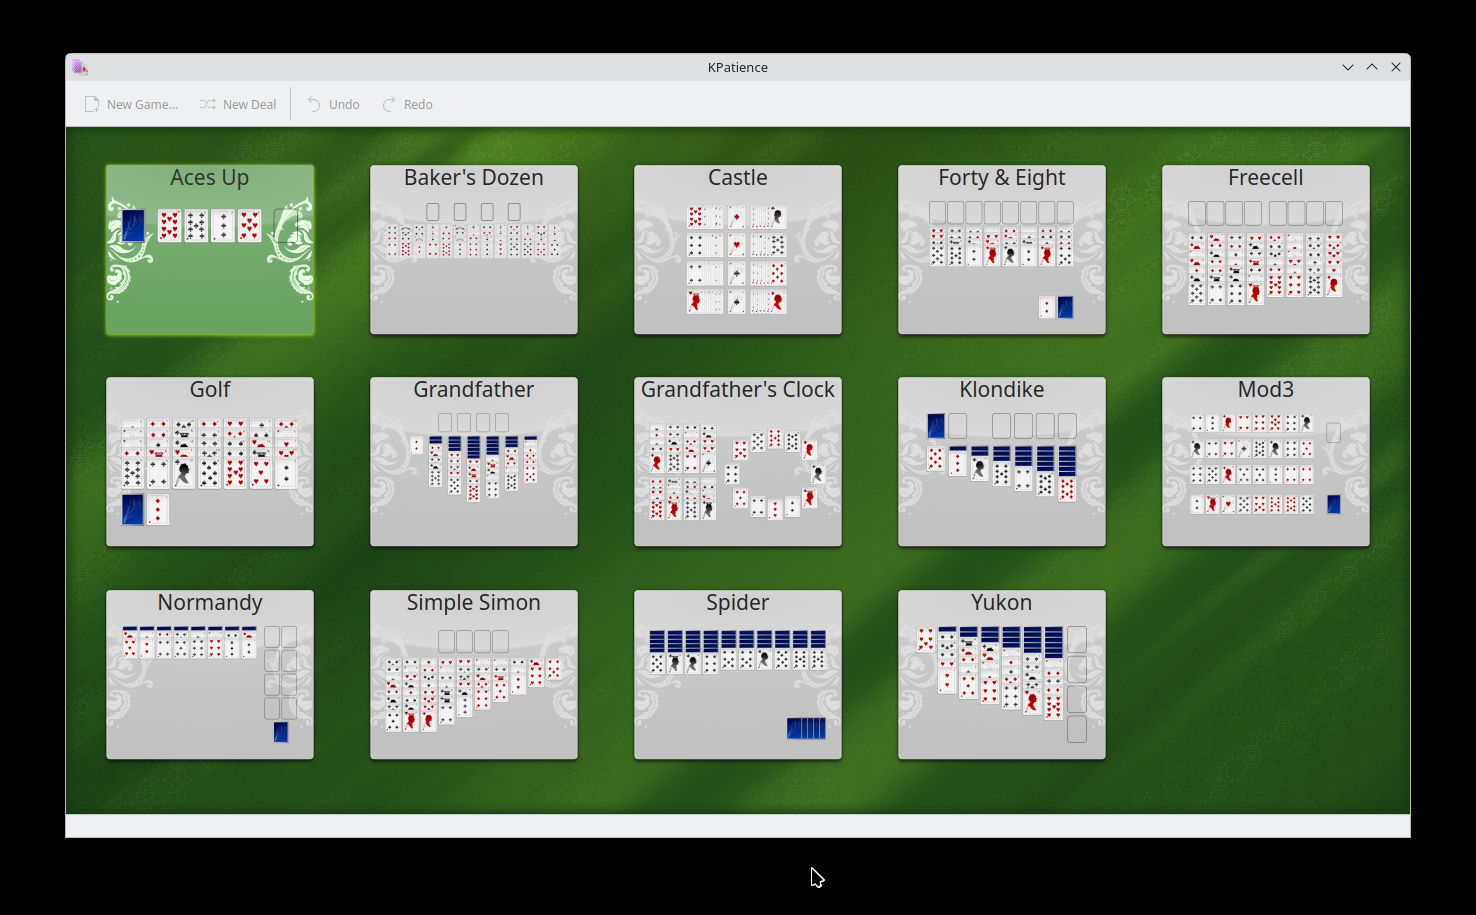
Task: Launch the Yukon game tile
Action: [1002, 675]
